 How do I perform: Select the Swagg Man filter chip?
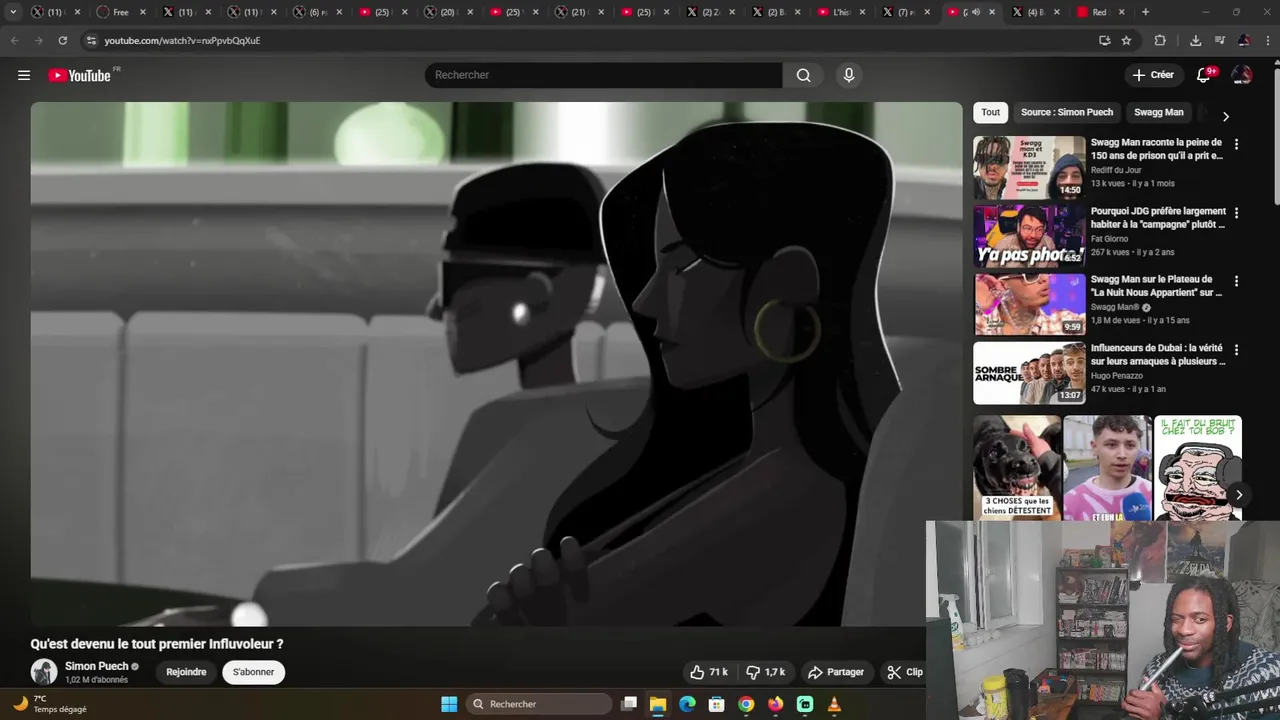(x=1158, y=112)
